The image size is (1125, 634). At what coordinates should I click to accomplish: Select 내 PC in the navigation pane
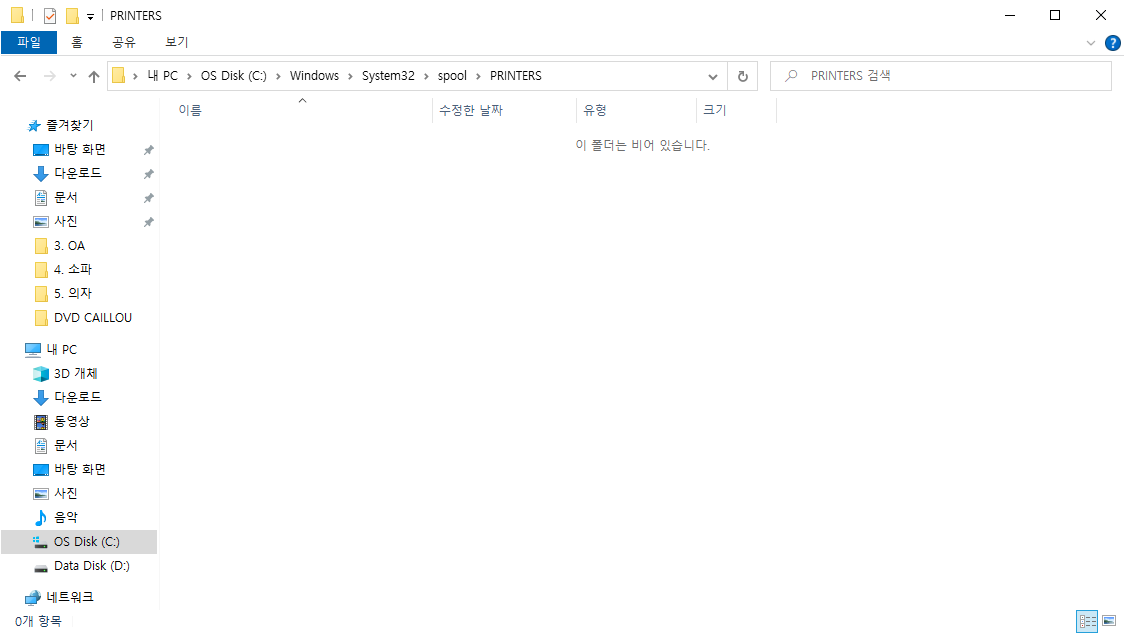pyautogui.click(x=61, y=350)
